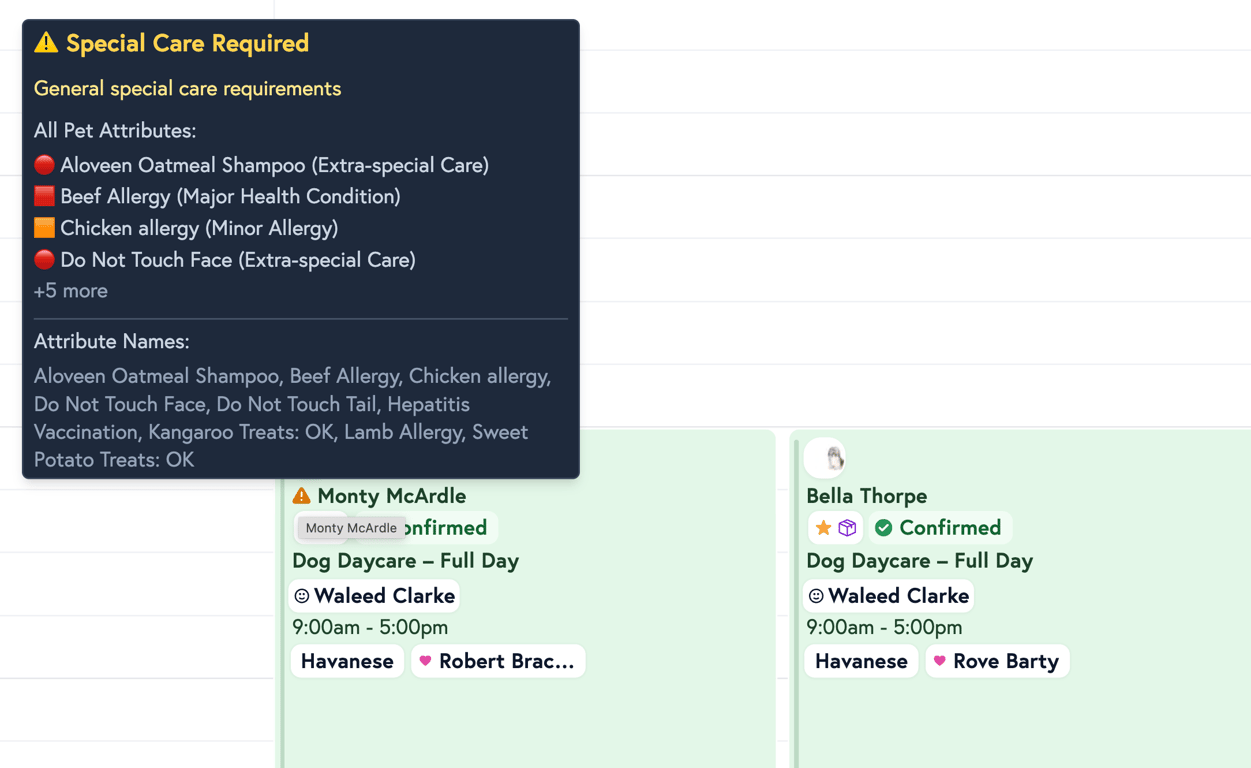The width and height of the screenshot is (1251, 768).
Task: Click the pink heart icon beside Robert Brac…
Action: coord(426,661)
